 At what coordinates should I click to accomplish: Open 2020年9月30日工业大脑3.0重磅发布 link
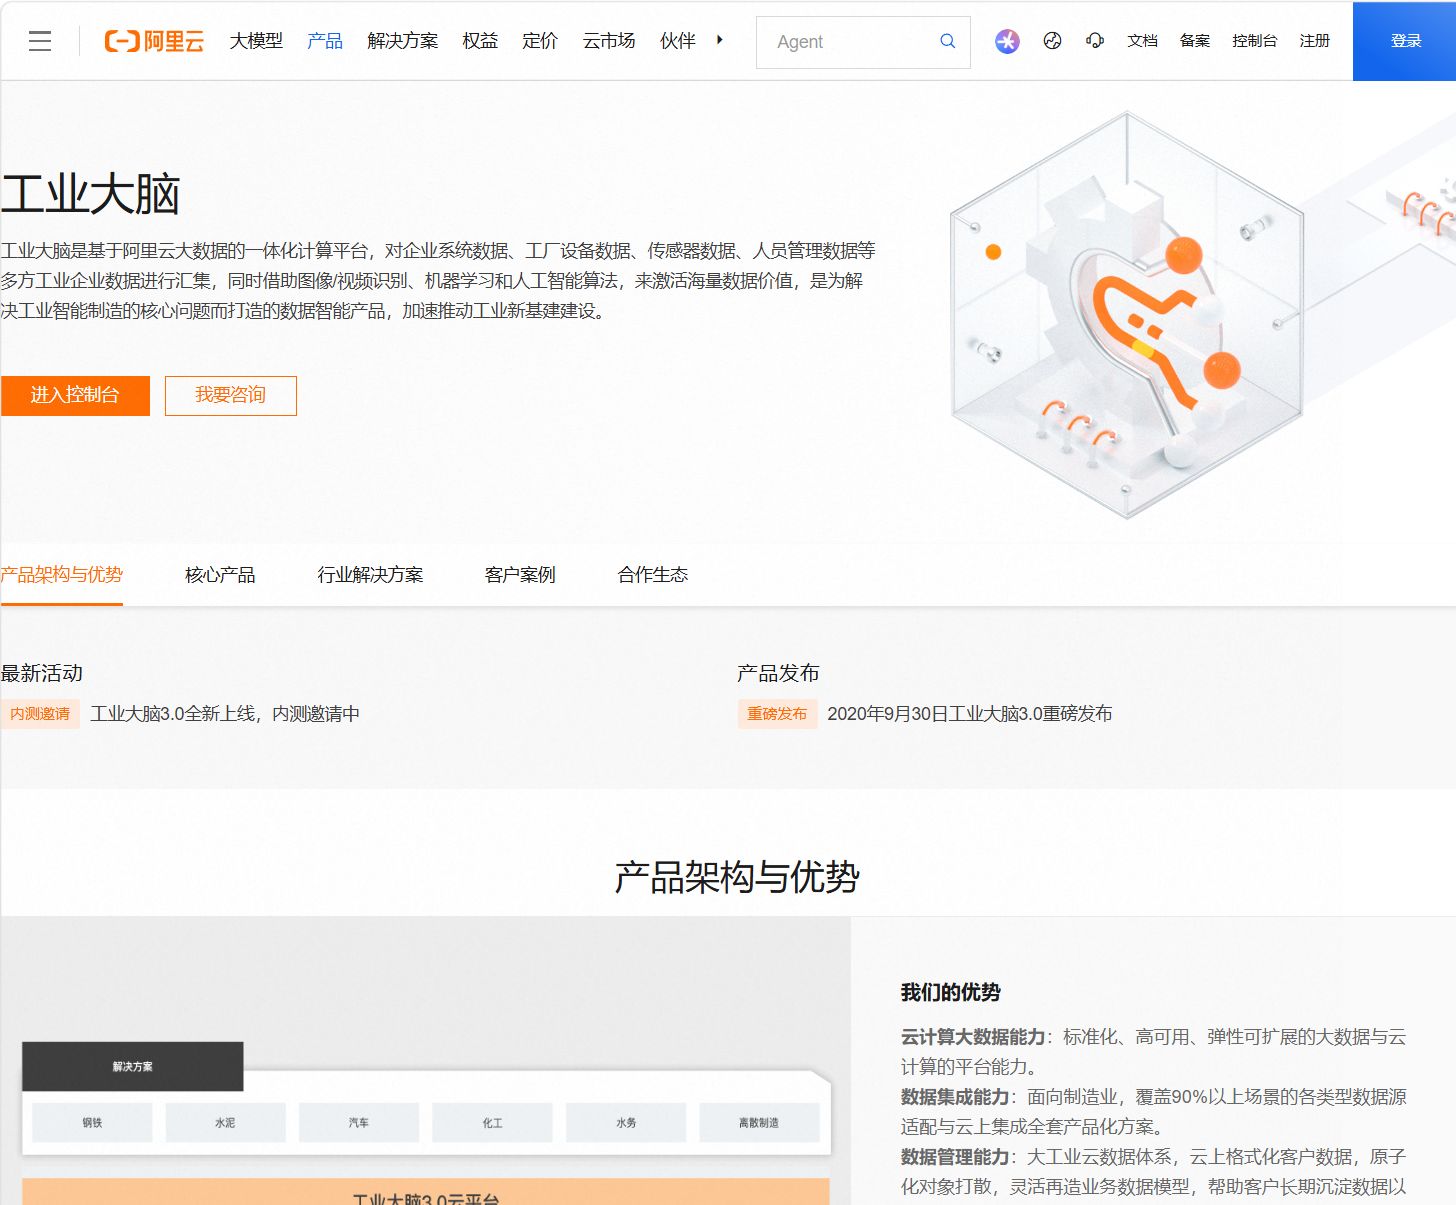pos(970,714)
